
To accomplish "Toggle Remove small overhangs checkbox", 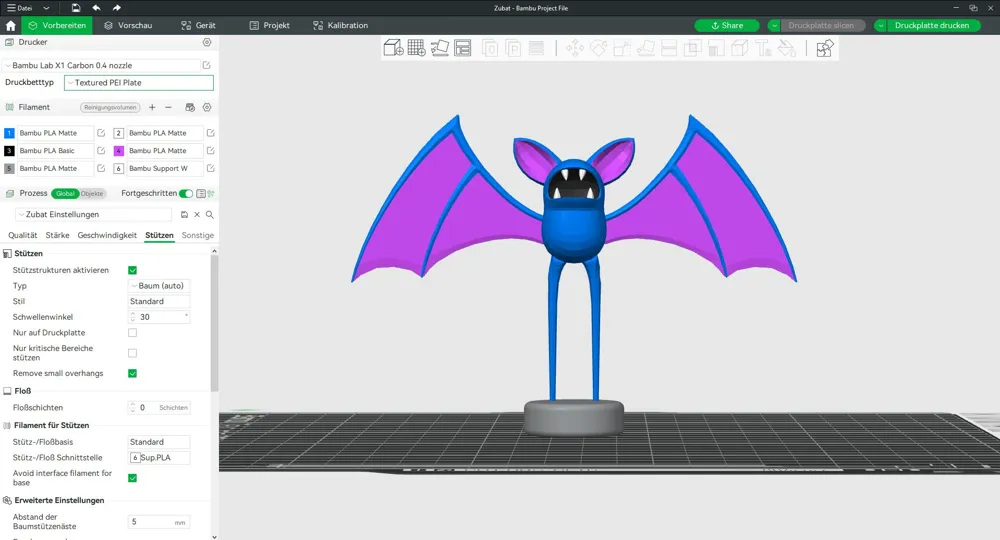I will 133,373.
